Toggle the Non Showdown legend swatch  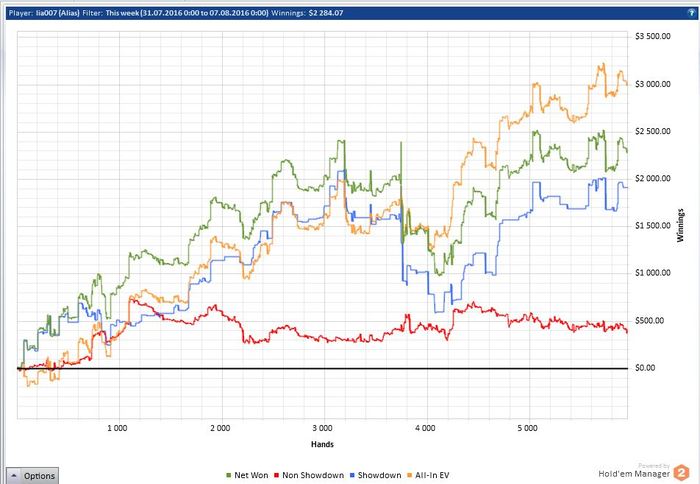(276, 476)
